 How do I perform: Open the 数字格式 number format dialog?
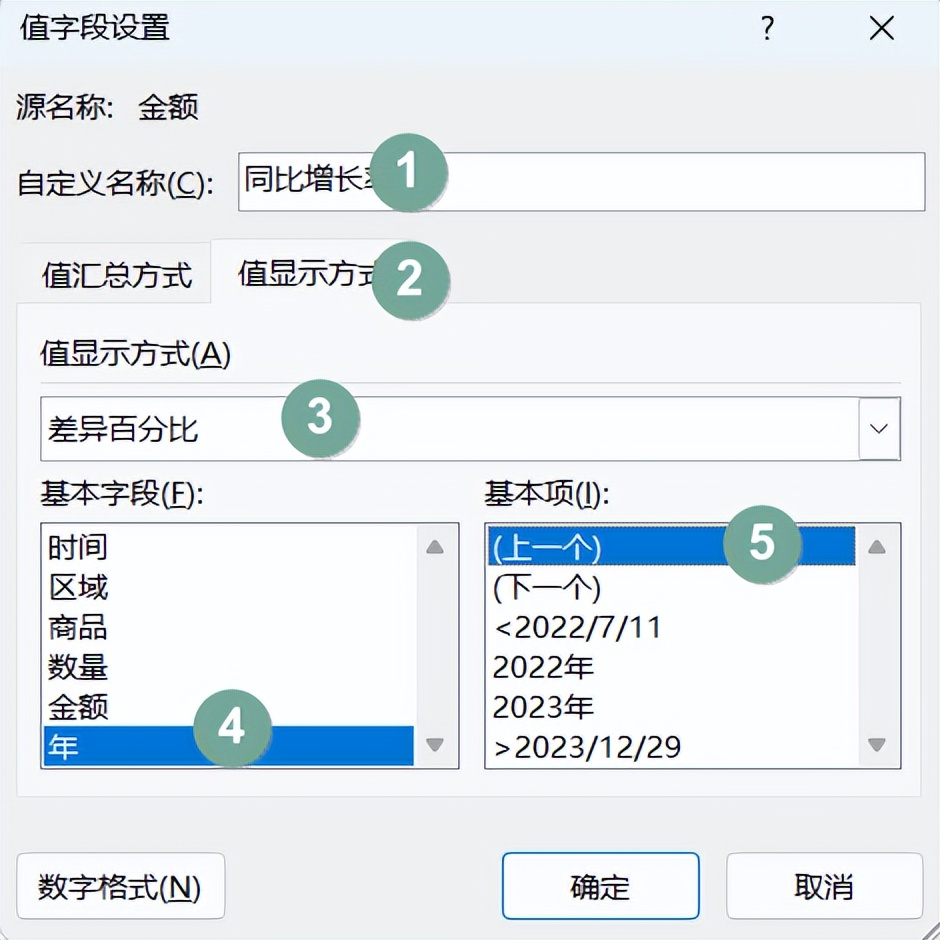[120, 886]
